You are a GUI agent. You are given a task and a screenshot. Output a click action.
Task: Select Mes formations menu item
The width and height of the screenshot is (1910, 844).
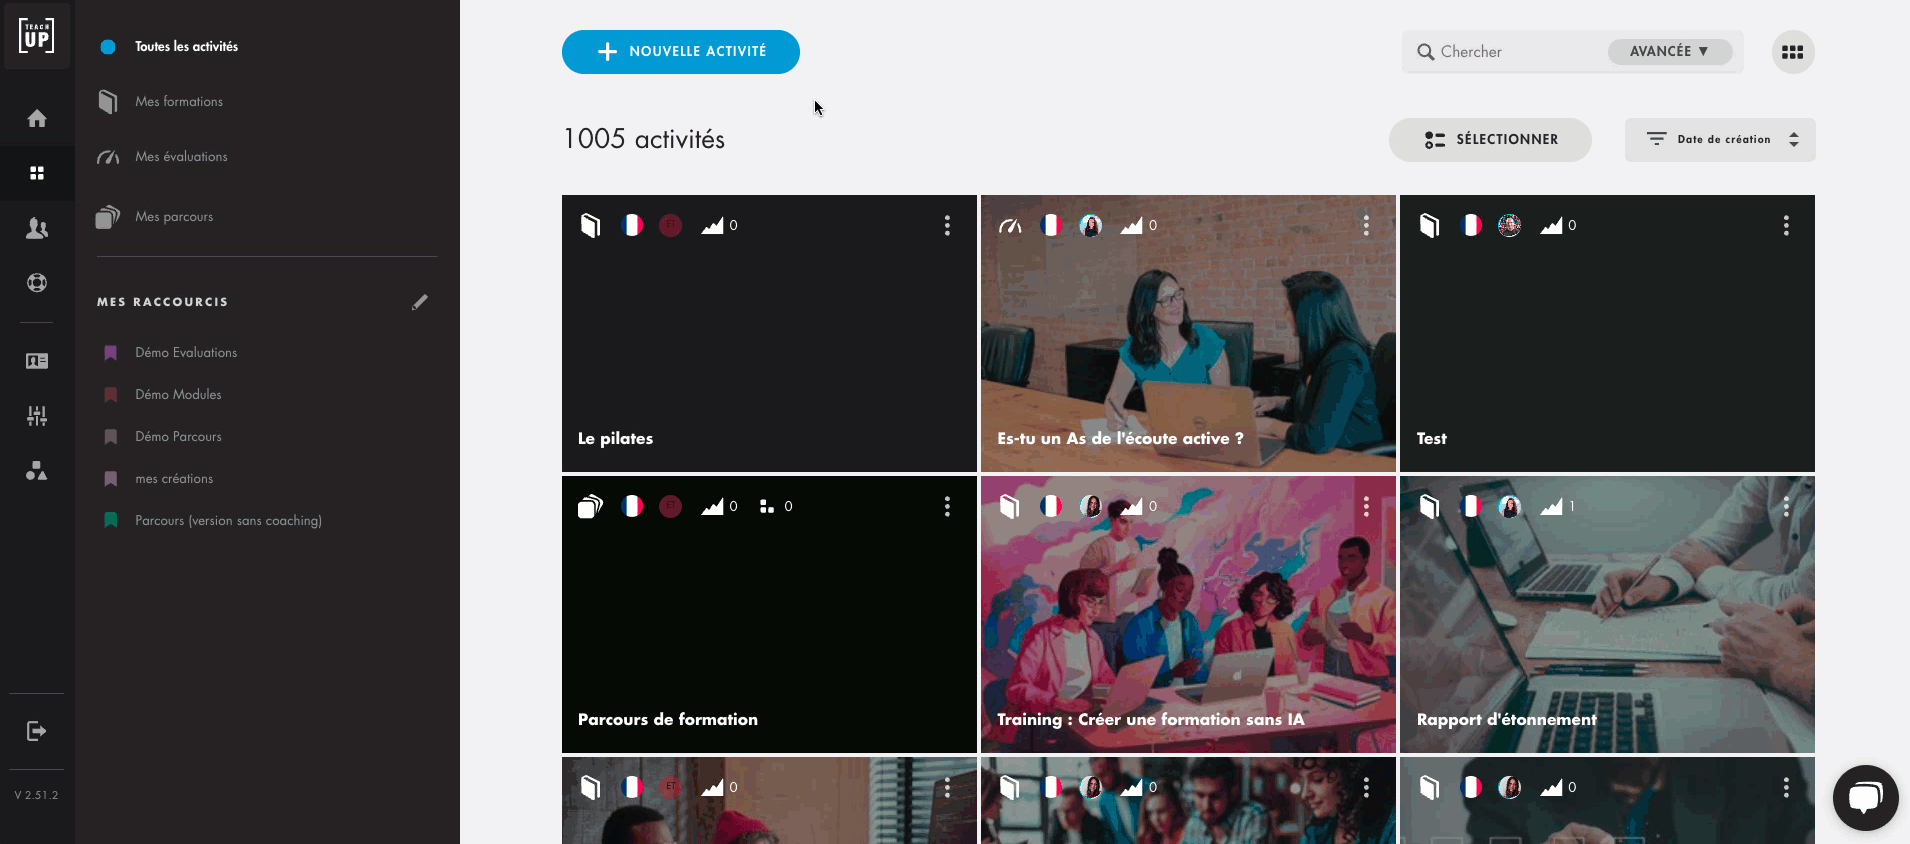179,102
